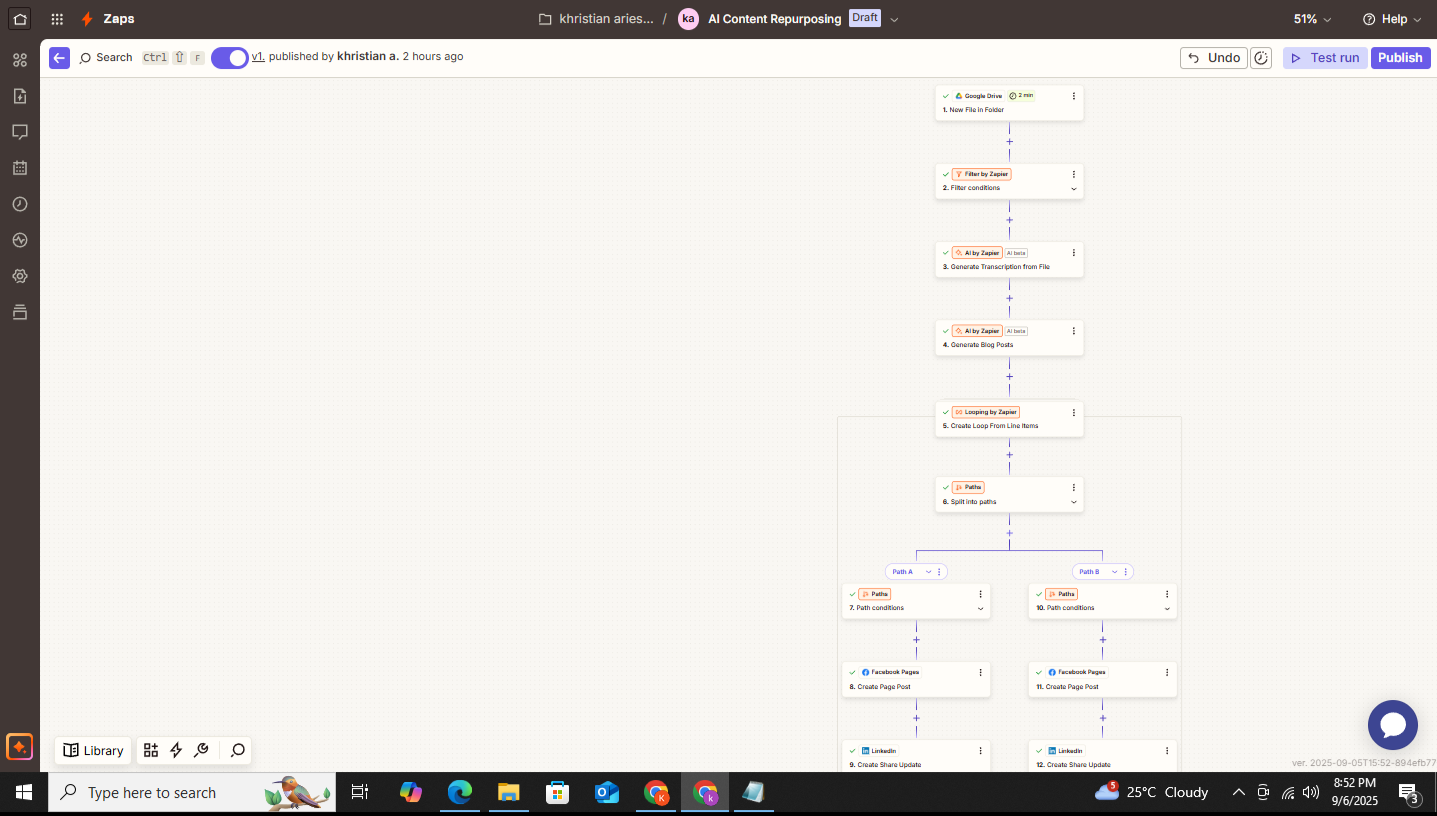Open the three-dot menu on step 5 Looping
The height and width of the screenshot is (816, 1437).
[x=1074, y=412]
